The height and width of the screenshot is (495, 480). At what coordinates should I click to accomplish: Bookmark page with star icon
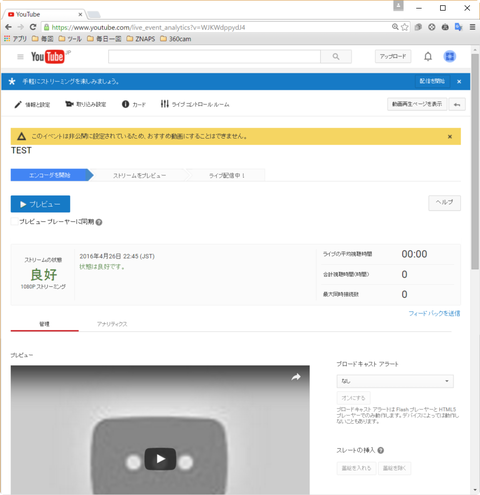pyautogui.click(x=404, y=27)
